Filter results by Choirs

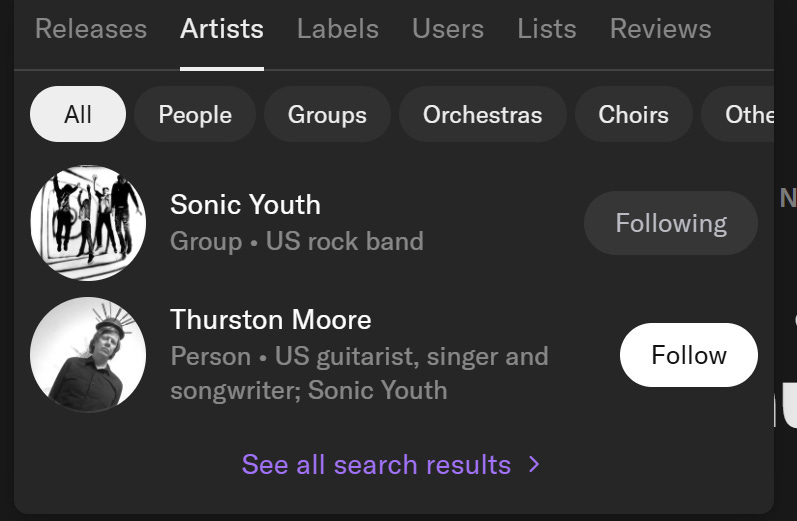click(633, 115)
